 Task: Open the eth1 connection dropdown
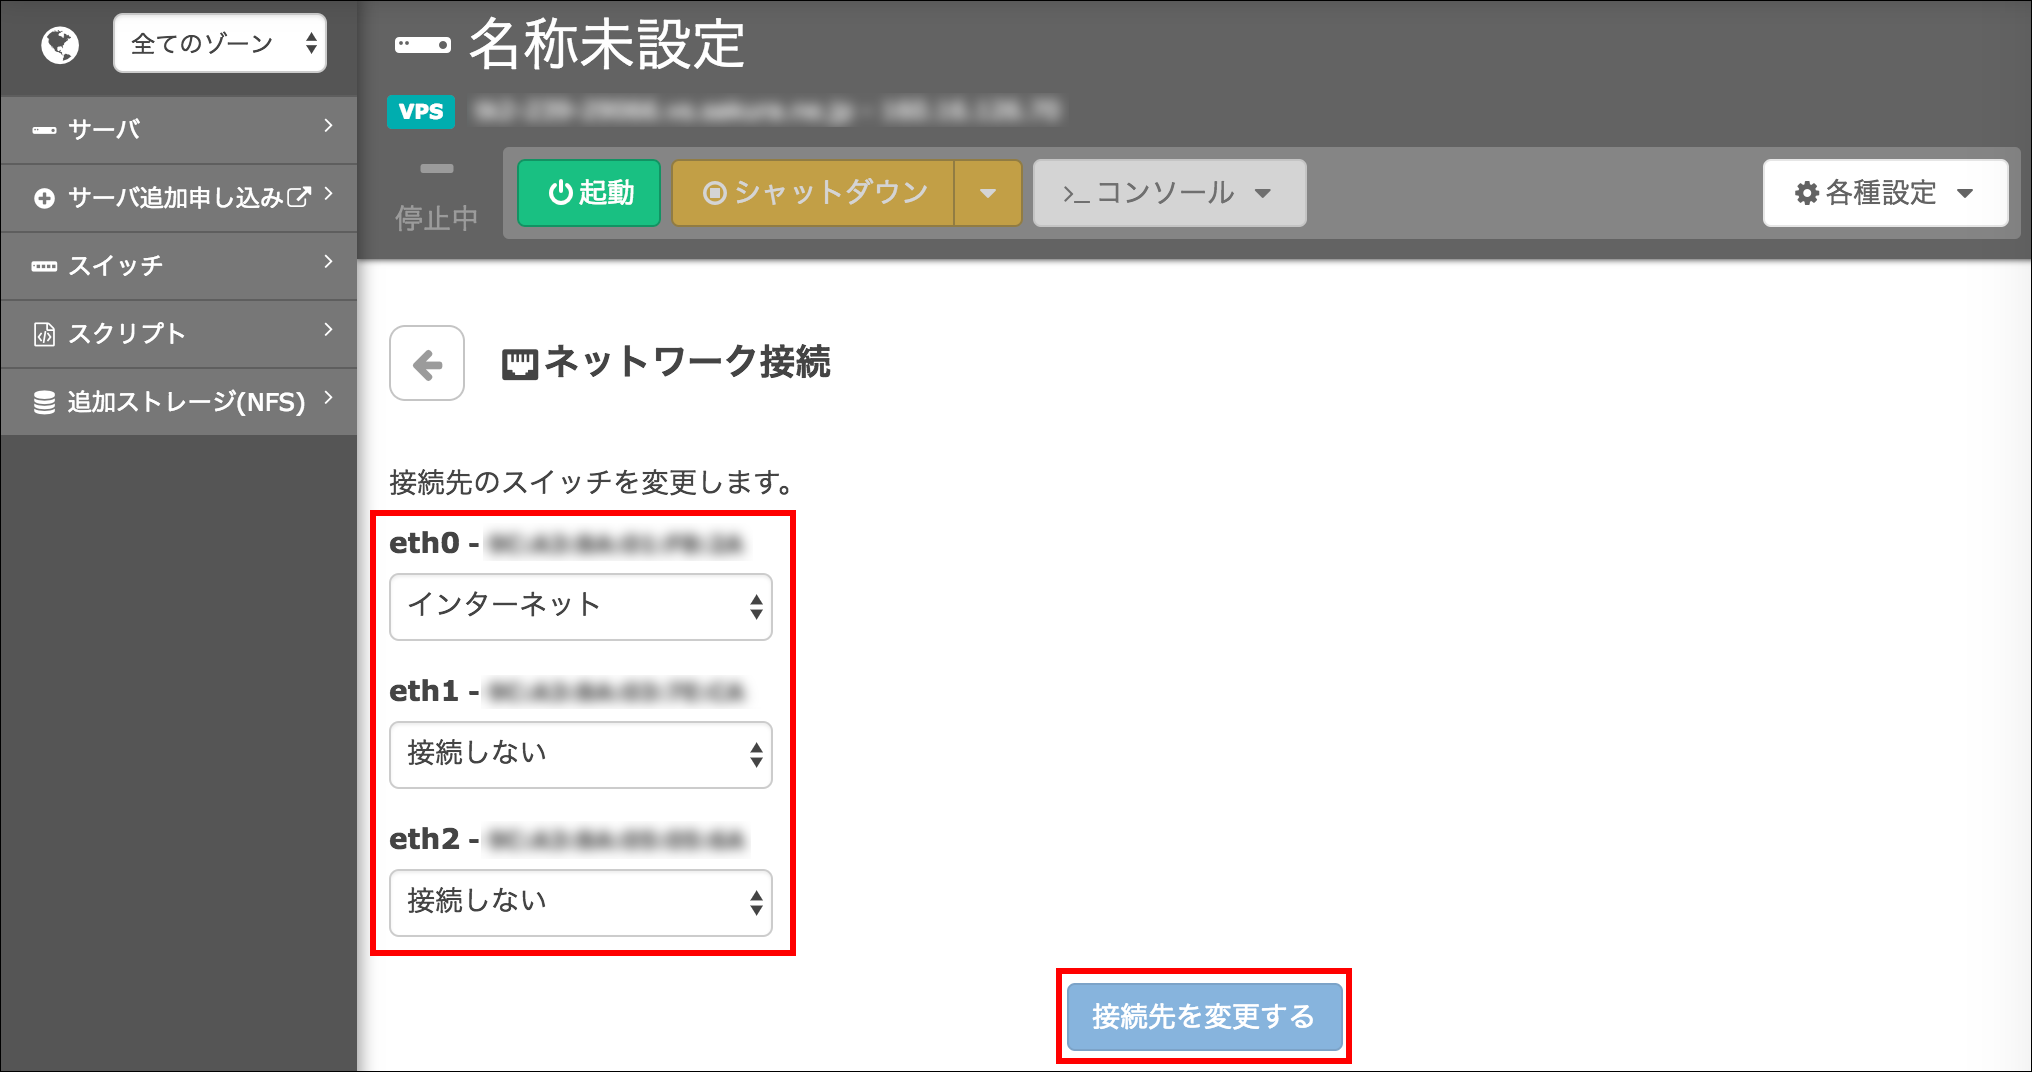tap(580, 754)
